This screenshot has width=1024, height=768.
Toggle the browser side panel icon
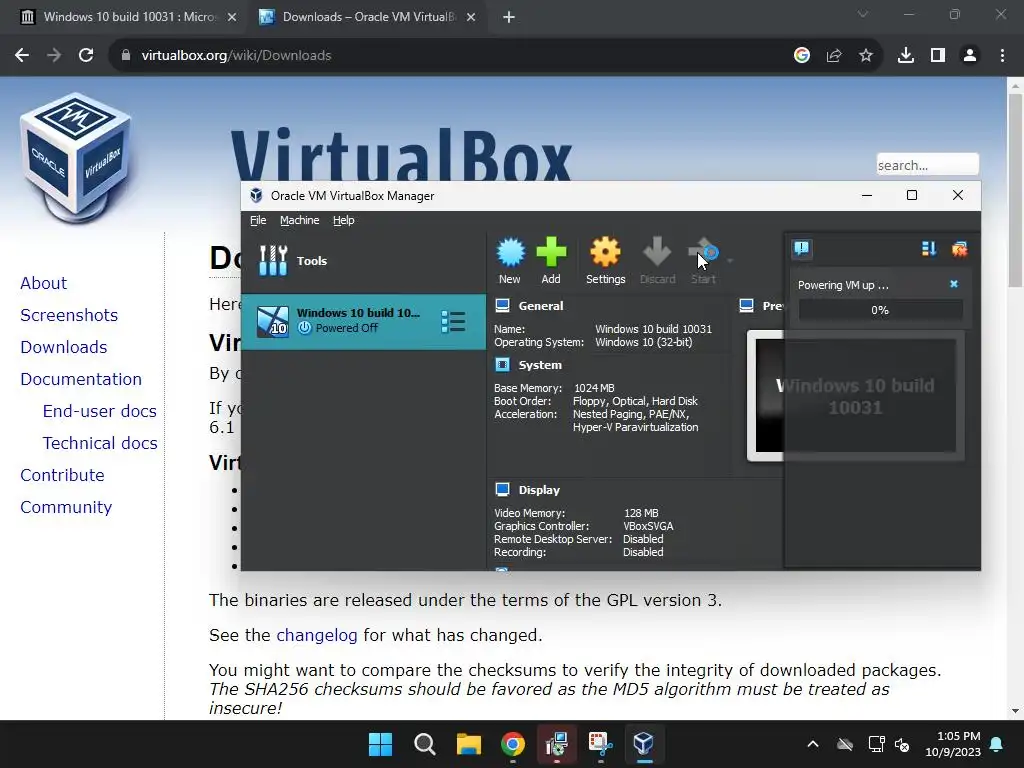[938, 56]
